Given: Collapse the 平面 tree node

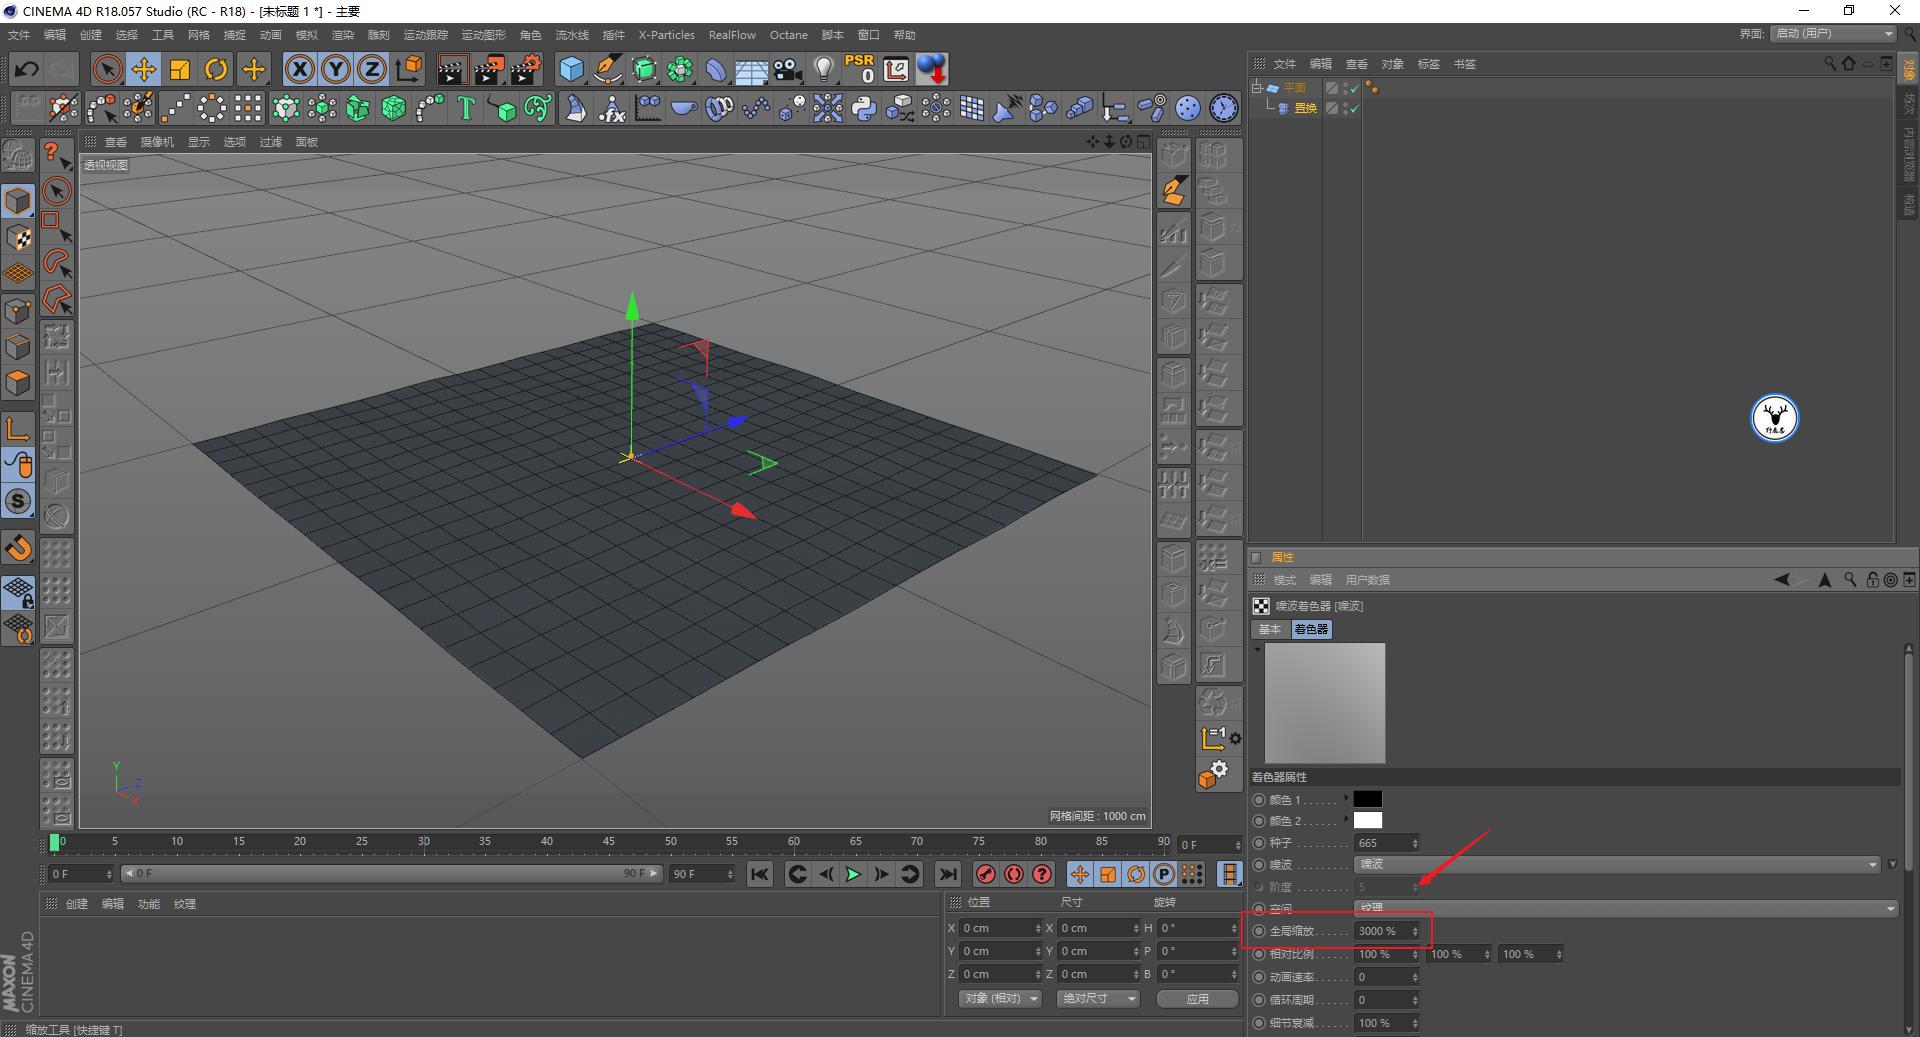Looking at the screenshot, I should 1256,88.
